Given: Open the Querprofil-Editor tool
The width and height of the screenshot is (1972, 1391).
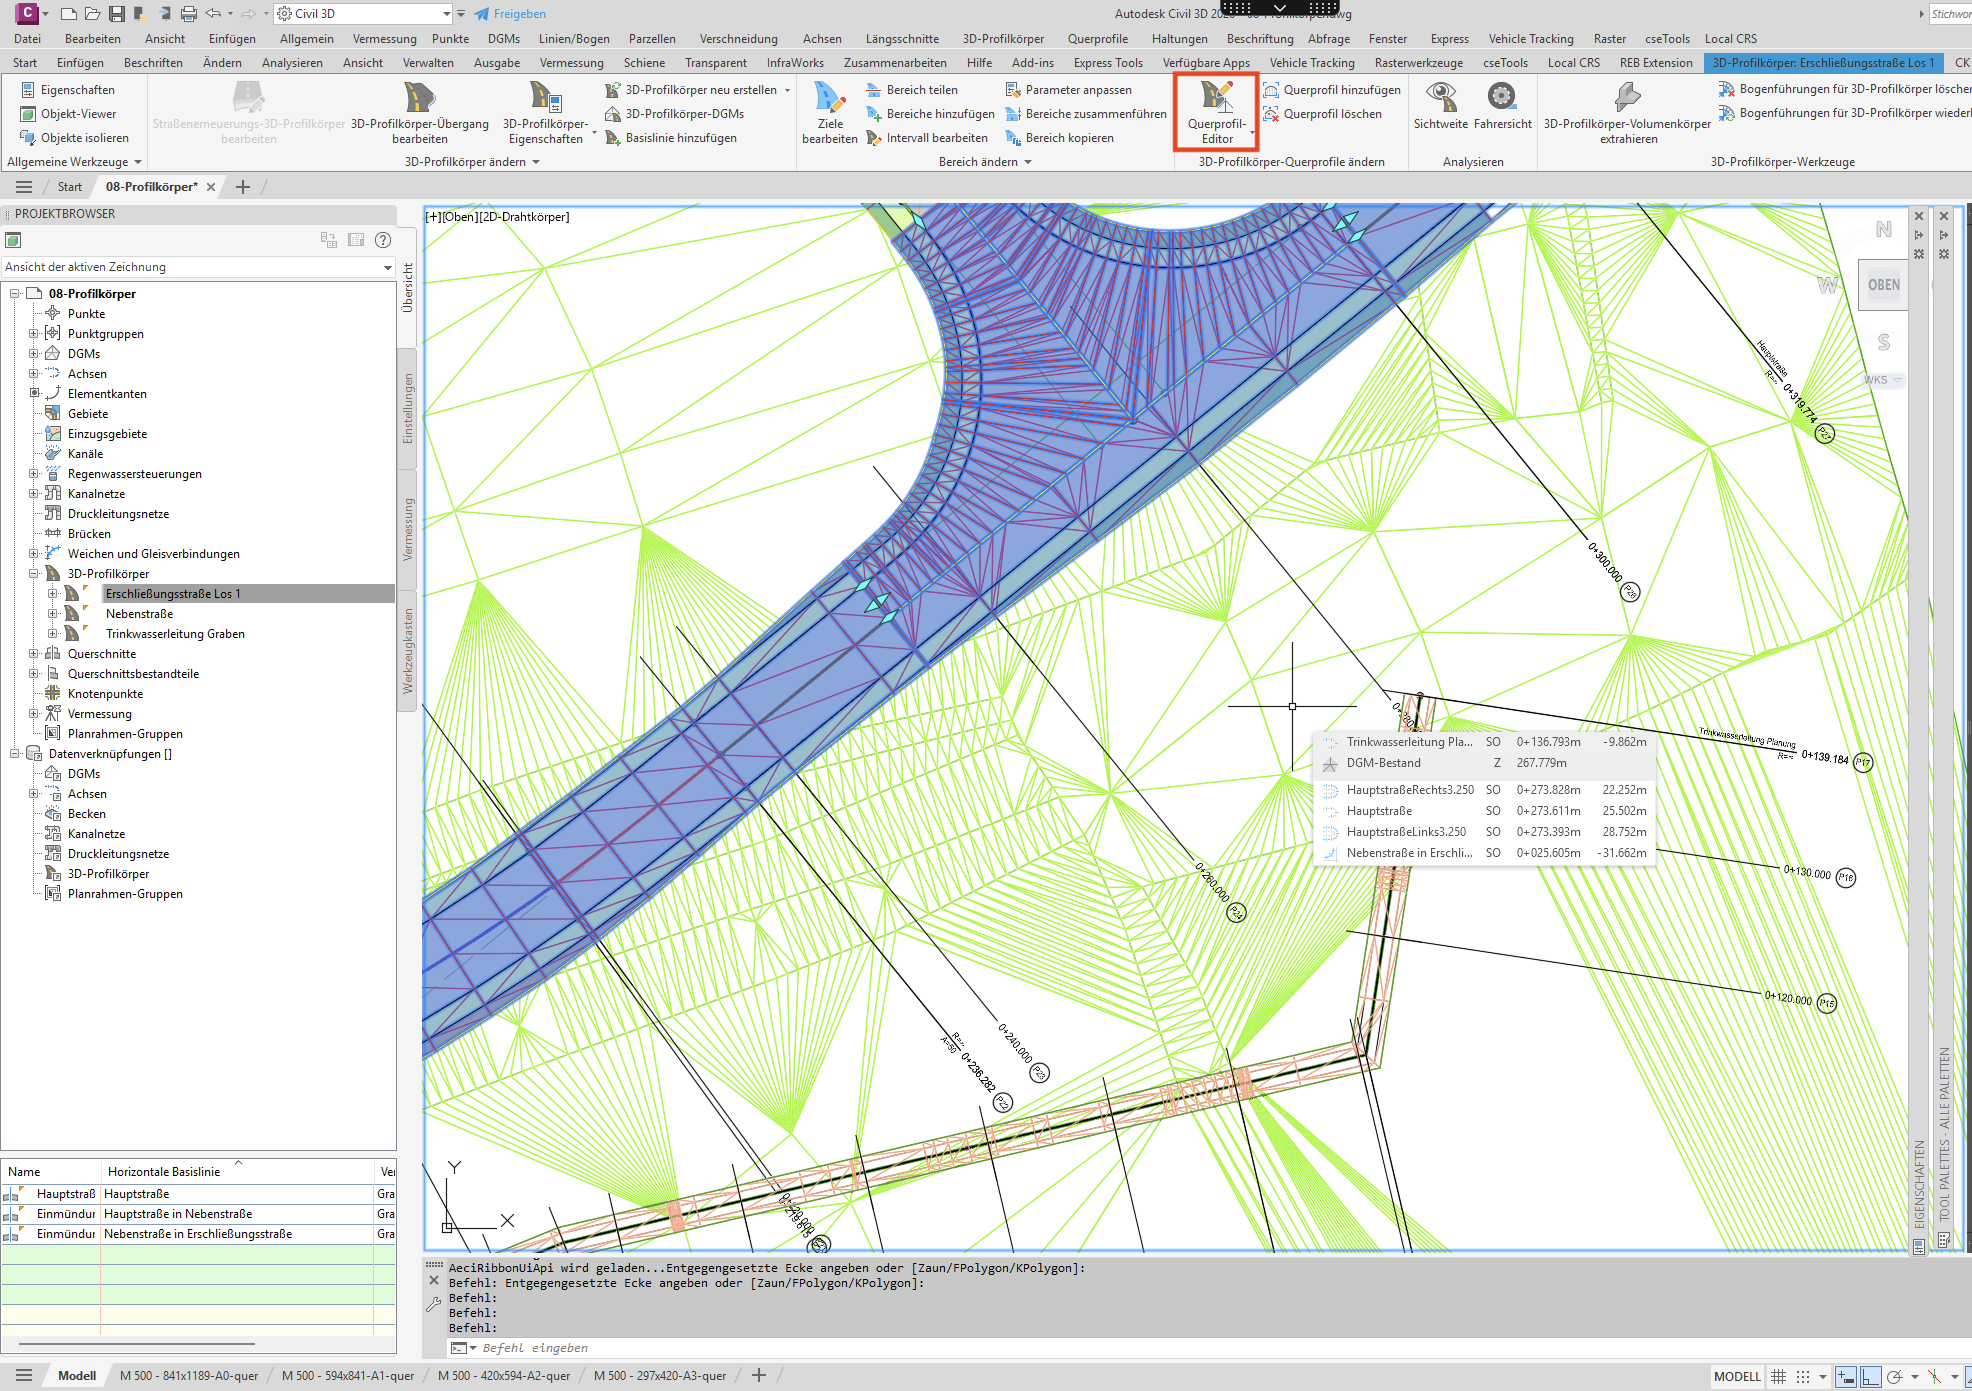Looking at the screenshot, I should pyautogui.click(x=1216, y=112).
